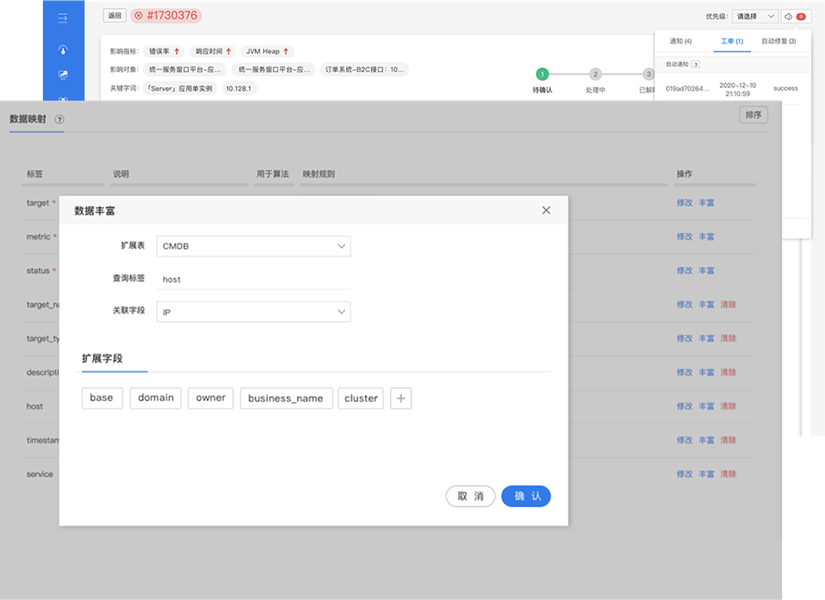Select the business_name extension field tag
This screenshot has height=600, width=825.
click(286, 398)
